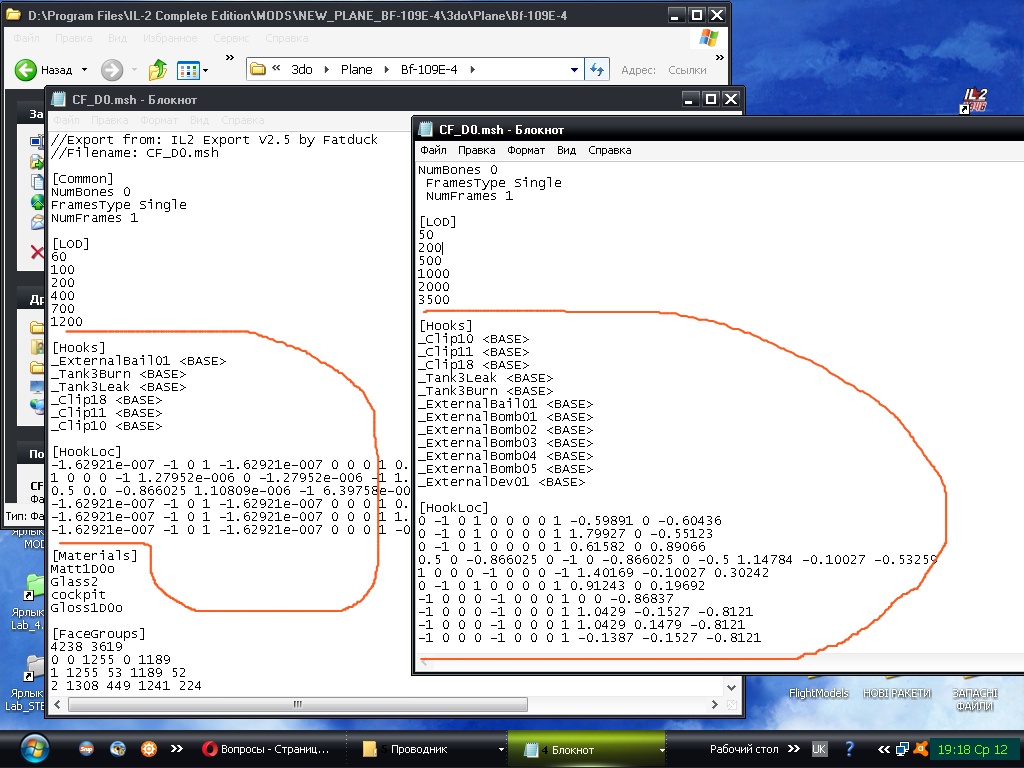Open Блокнот taskbar group dropdown arrow

click(662, 750)
